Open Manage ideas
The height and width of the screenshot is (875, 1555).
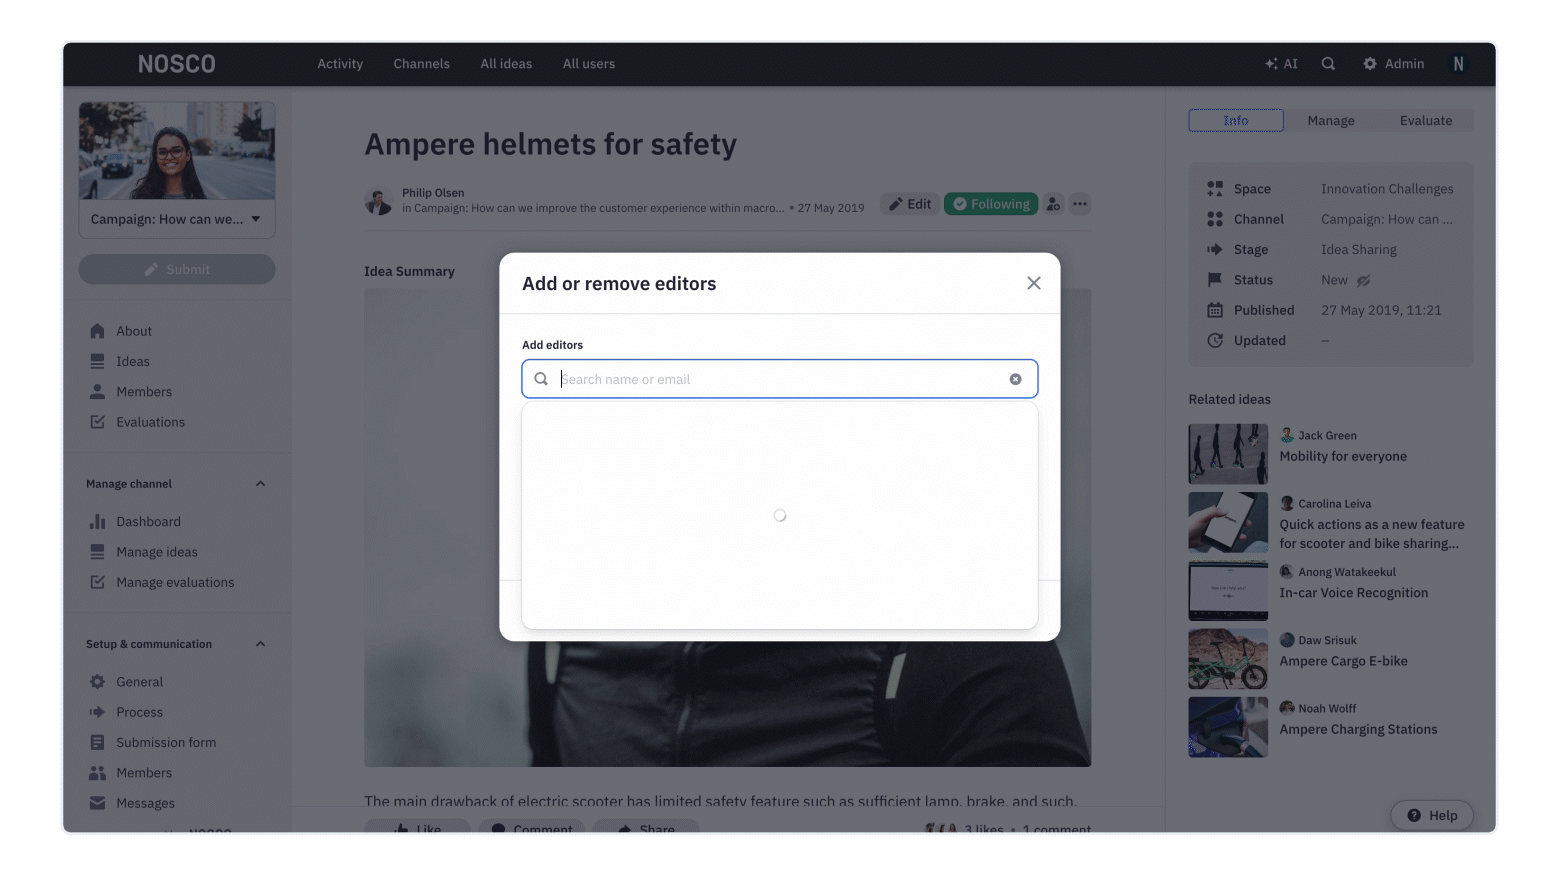point(157,552)
